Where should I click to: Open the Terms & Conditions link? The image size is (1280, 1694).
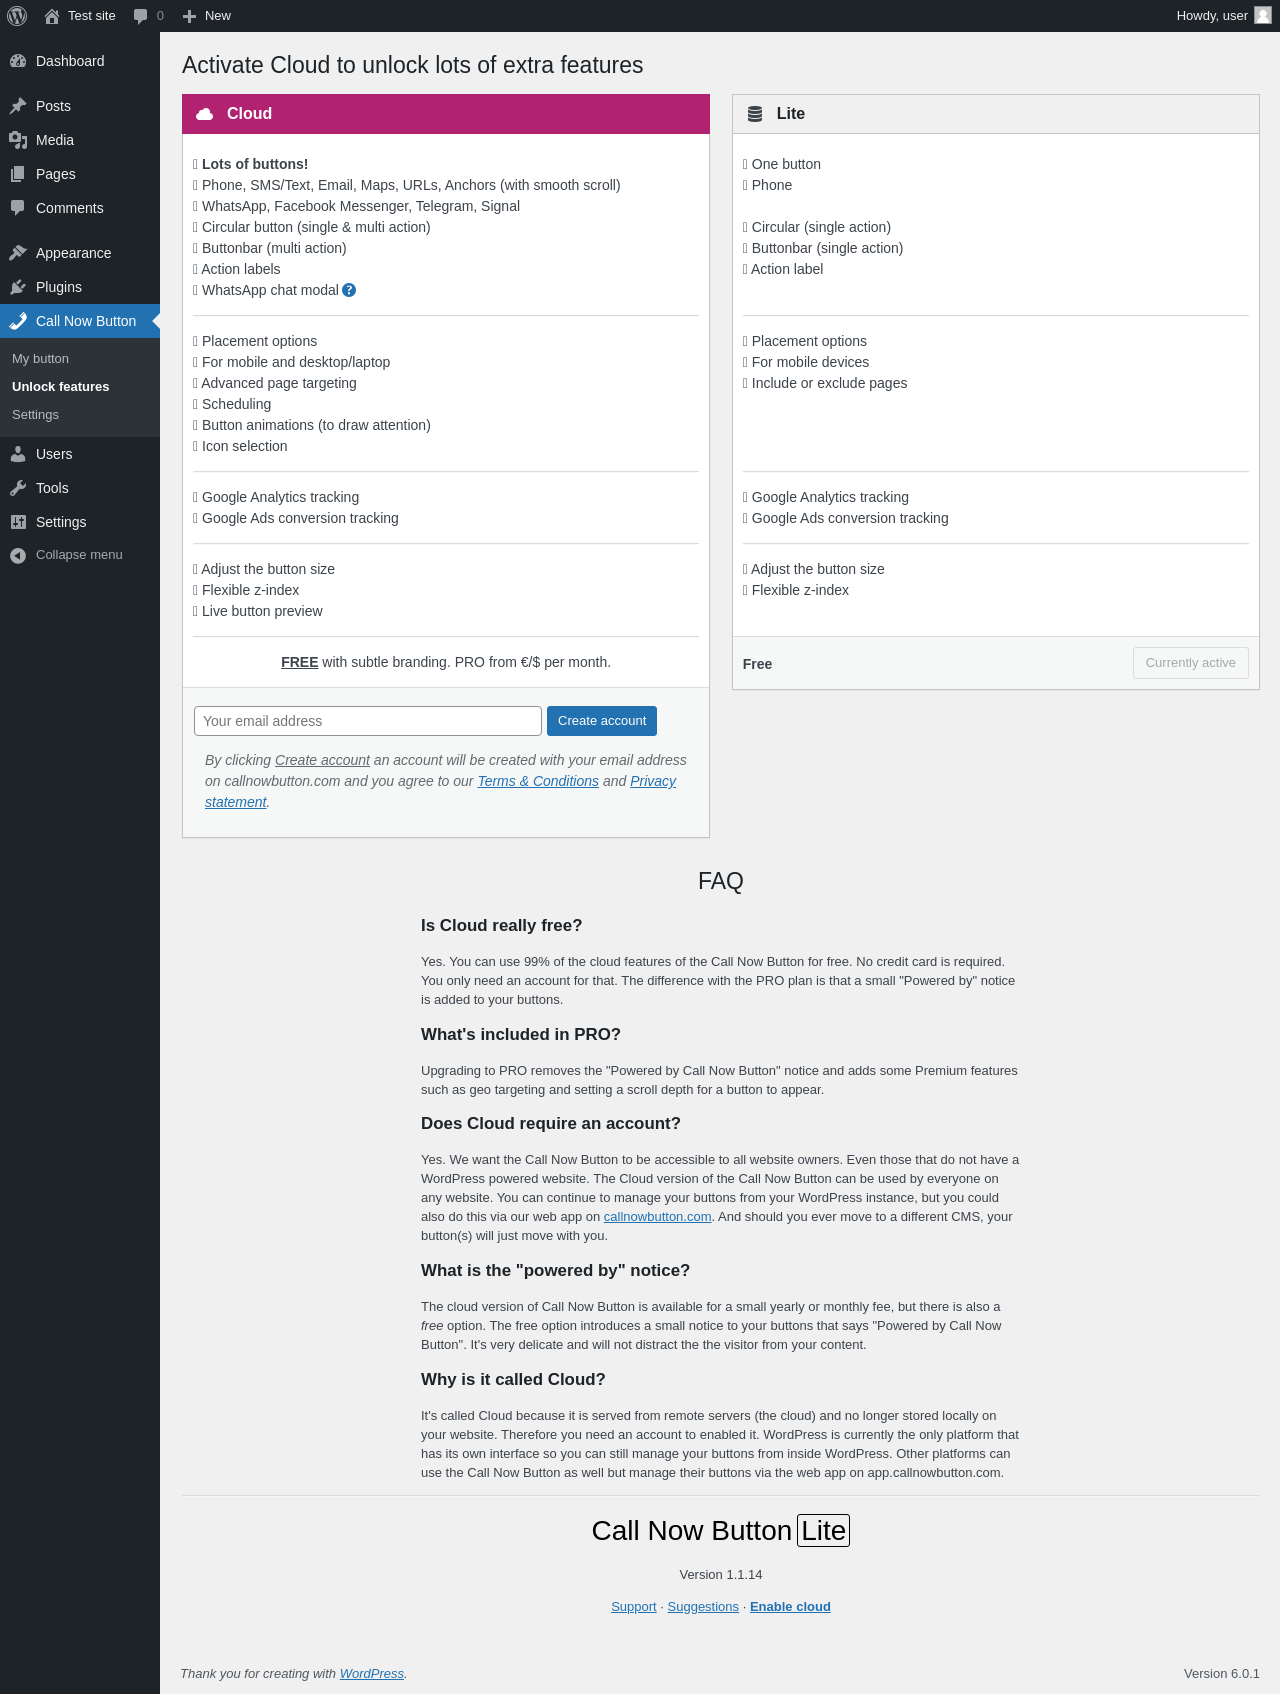point(538,781)
